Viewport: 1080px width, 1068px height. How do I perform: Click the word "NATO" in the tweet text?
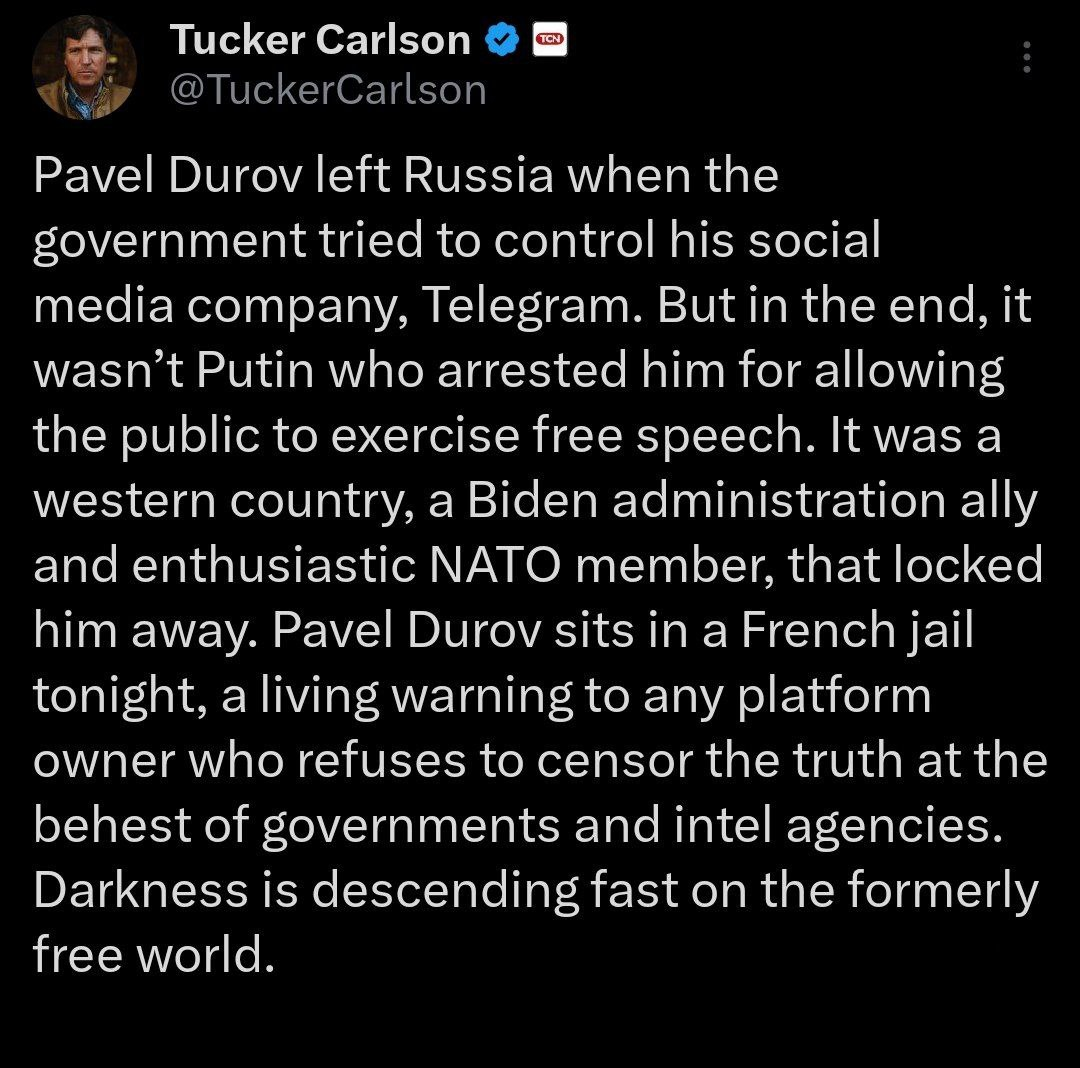point(495,565)
